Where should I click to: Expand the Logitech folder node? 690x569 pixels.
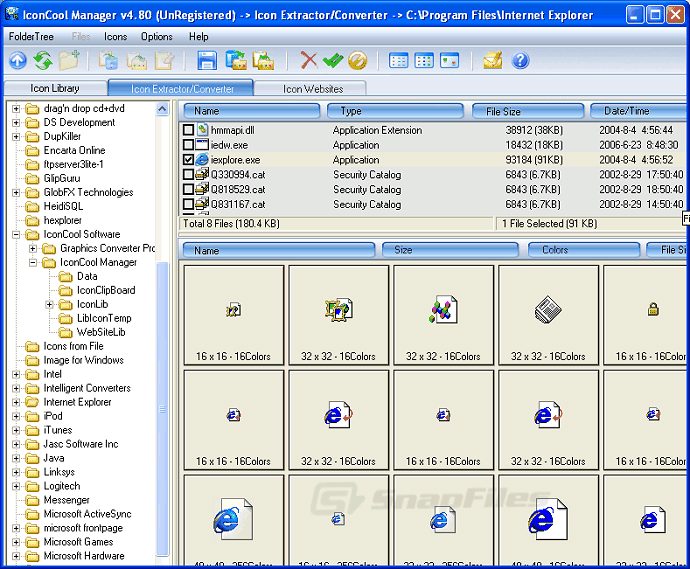[x=16, y=486]
